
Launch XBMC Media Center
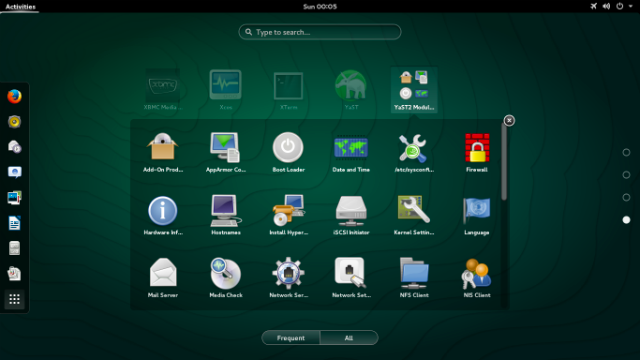tap(163, 90)
